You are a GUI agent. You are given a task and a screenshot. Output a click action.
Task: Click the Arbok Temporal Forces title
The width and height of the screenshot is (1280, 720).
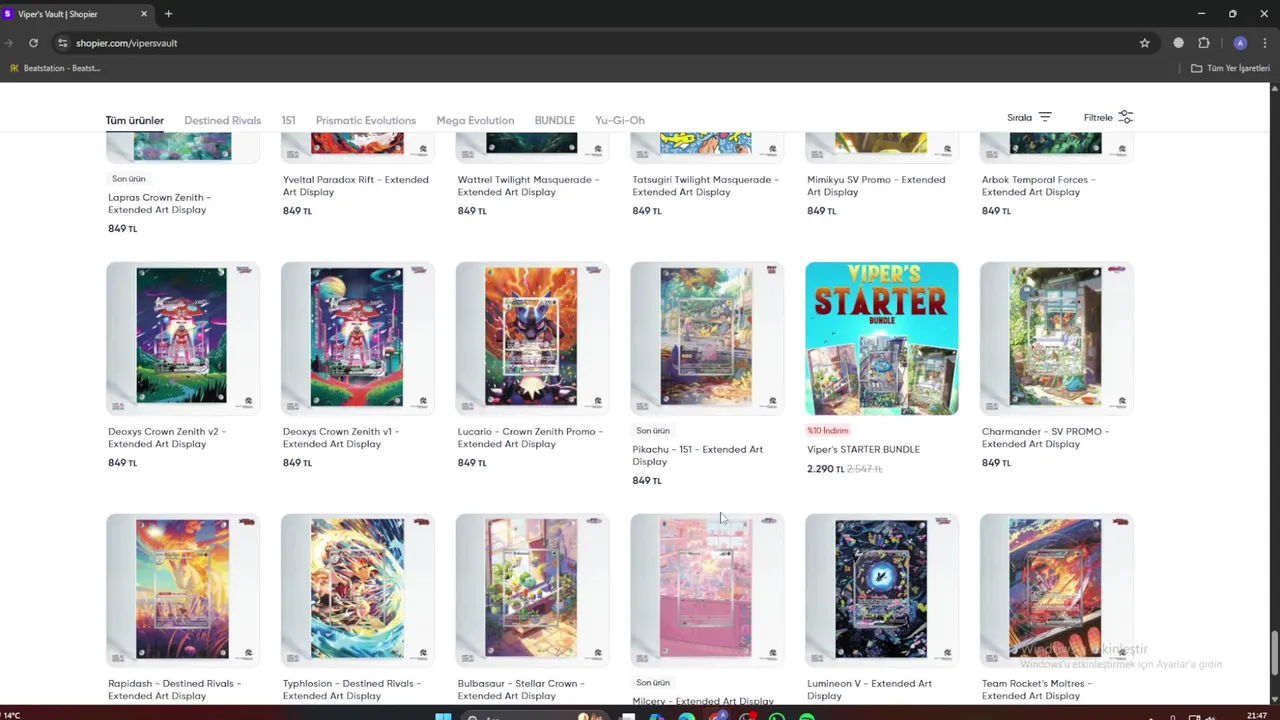(1039, 185)
